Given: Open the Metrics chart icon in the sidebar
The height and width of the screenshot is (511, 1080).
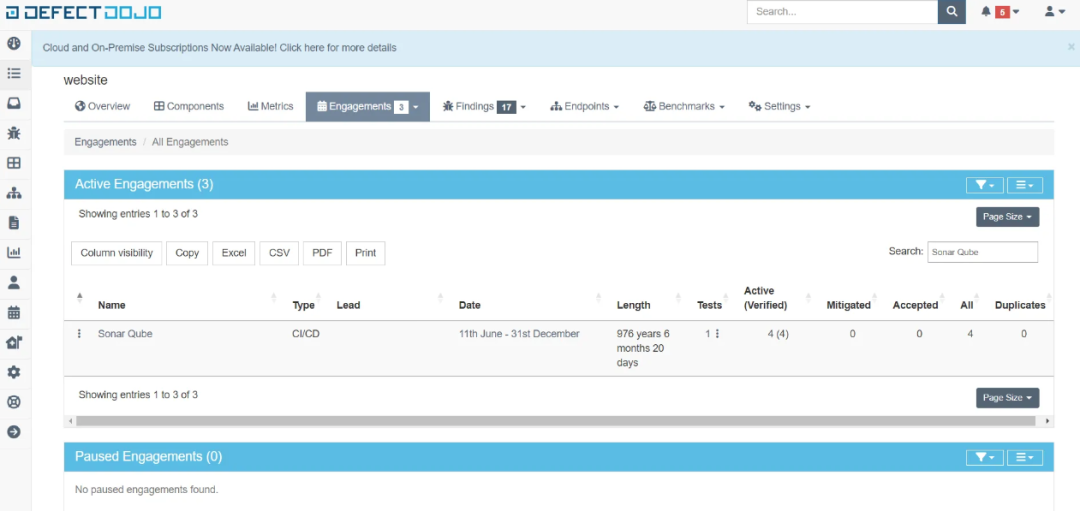Looking at the screenshot, I should [14, 253].
